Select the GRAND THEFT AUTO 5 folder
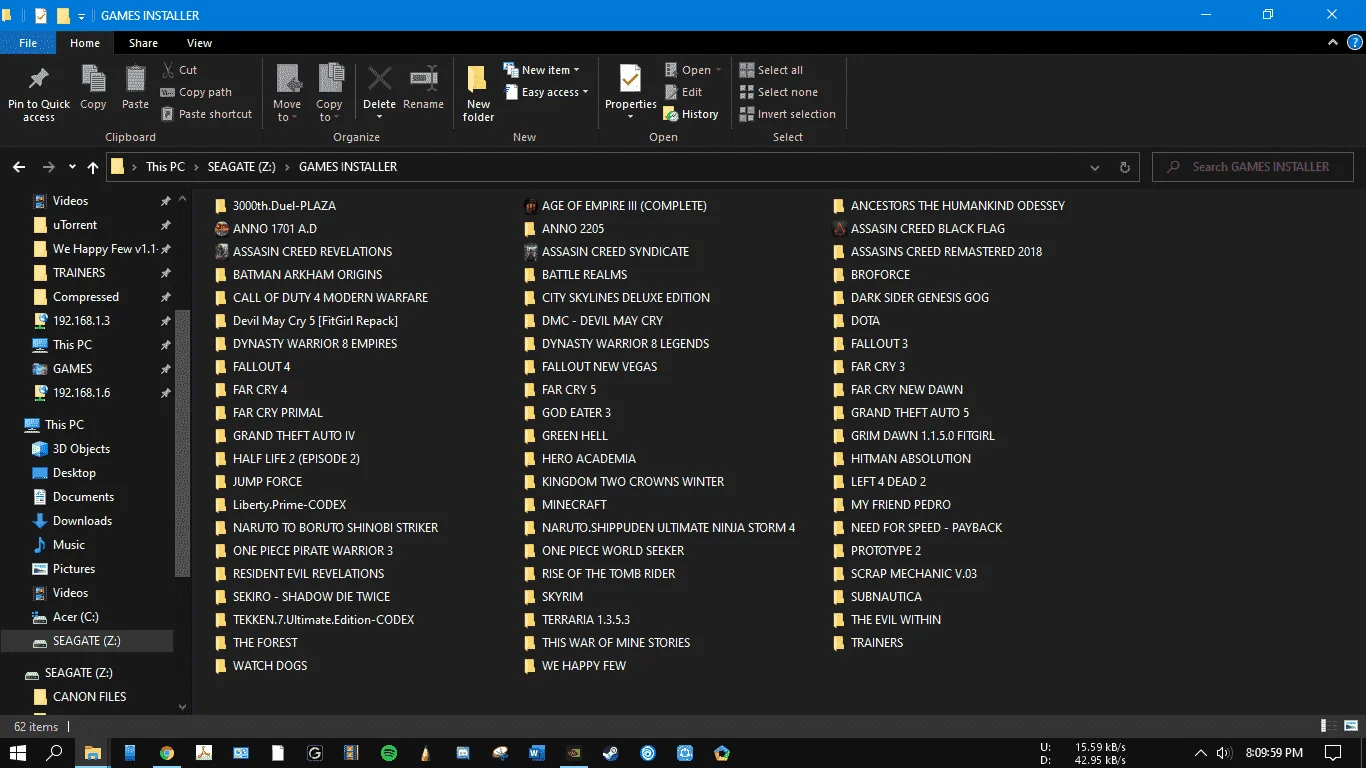Screen dimensions: 1366x768 click(909, 413)
